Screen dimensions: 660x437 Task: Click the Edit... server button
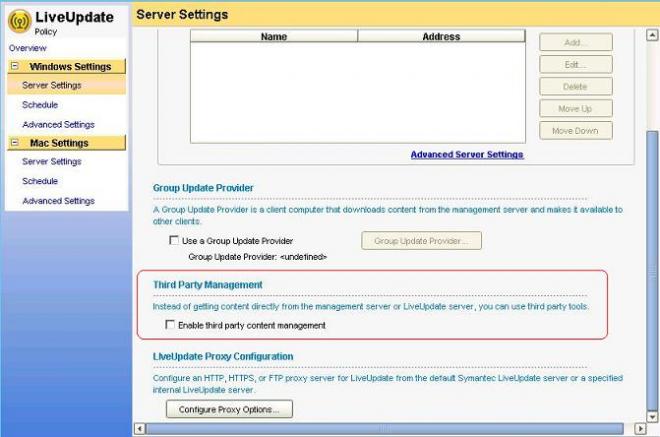[575, 64]
